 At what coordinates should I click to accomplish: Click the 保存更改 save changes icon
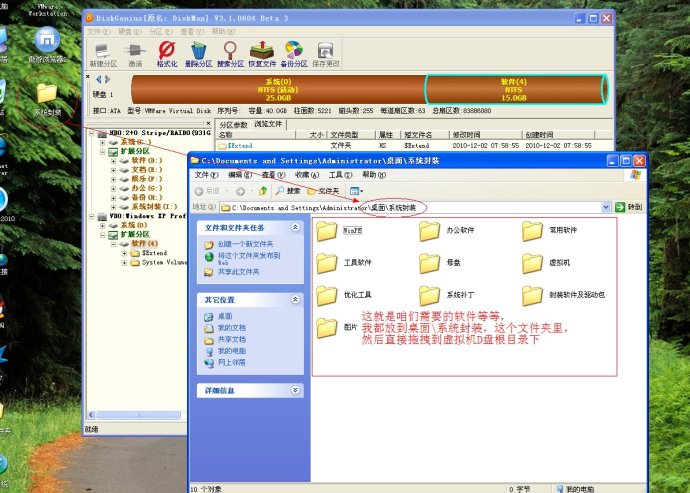point(326,54)
